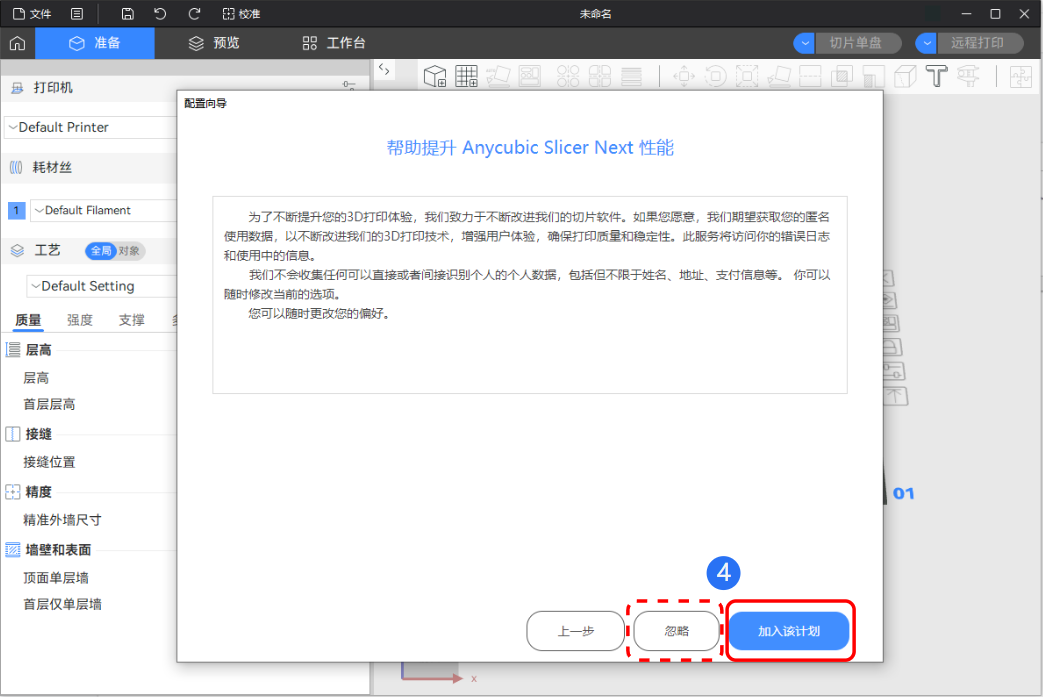1043x699 pixels.
Task: Select the 支撑 settings tab
Action: point(132,320)
